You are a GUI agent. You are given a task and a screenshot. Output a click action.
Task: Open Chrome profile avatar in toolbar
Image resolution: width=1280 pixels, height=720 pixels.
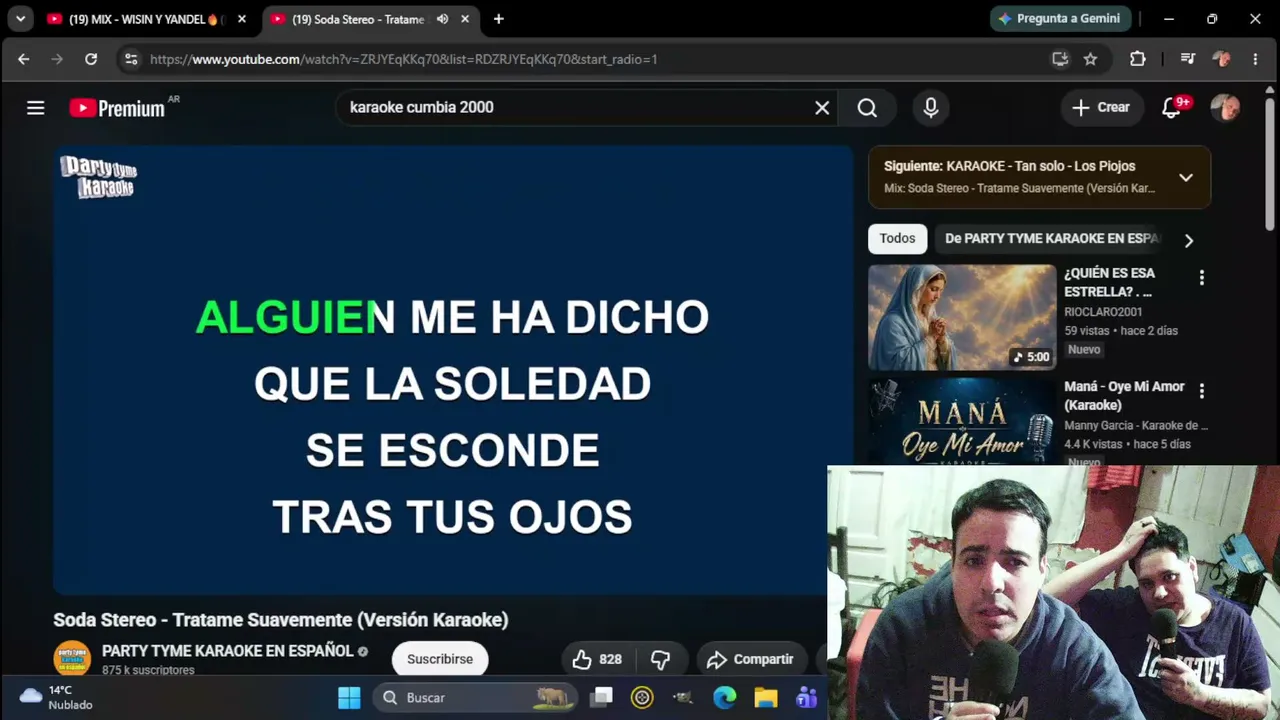1221,59
